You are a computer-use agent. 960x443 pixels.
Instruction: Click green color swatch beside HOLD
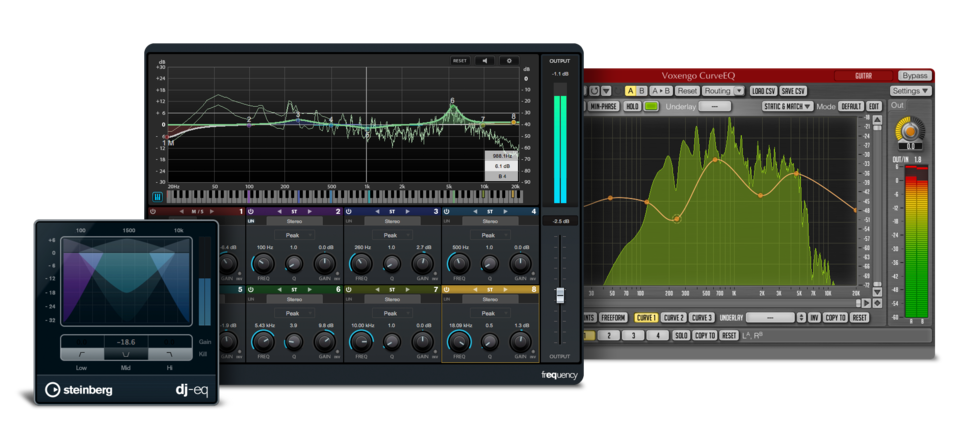point(651,106)
